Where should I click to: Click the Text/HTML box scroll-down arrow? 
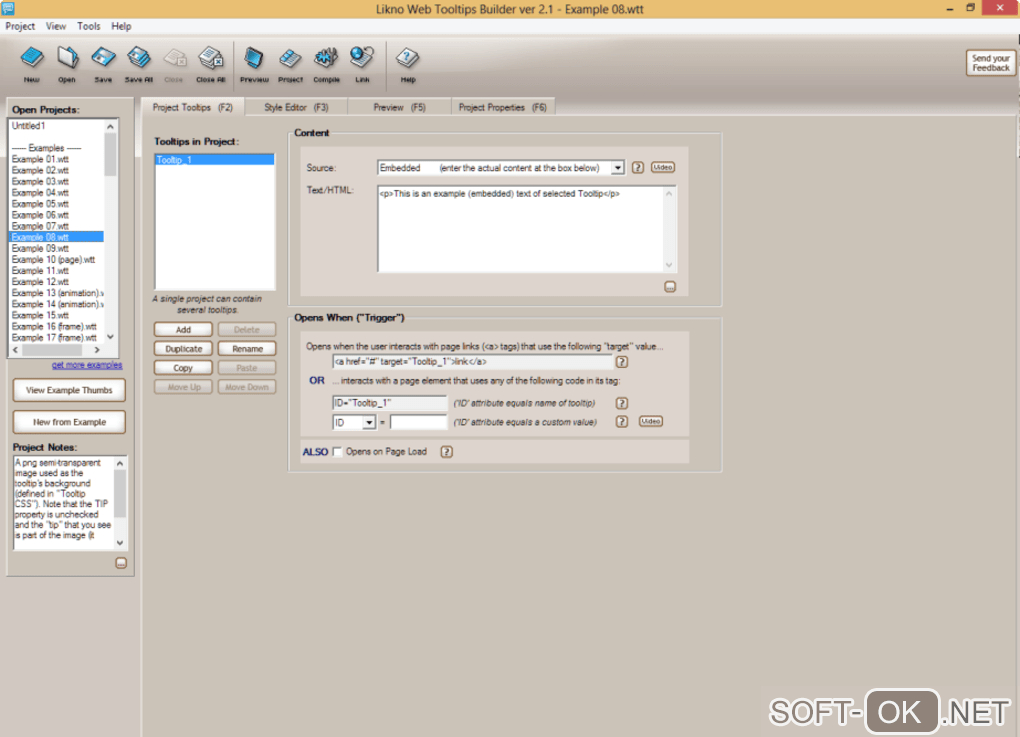(x=669, y=265)
